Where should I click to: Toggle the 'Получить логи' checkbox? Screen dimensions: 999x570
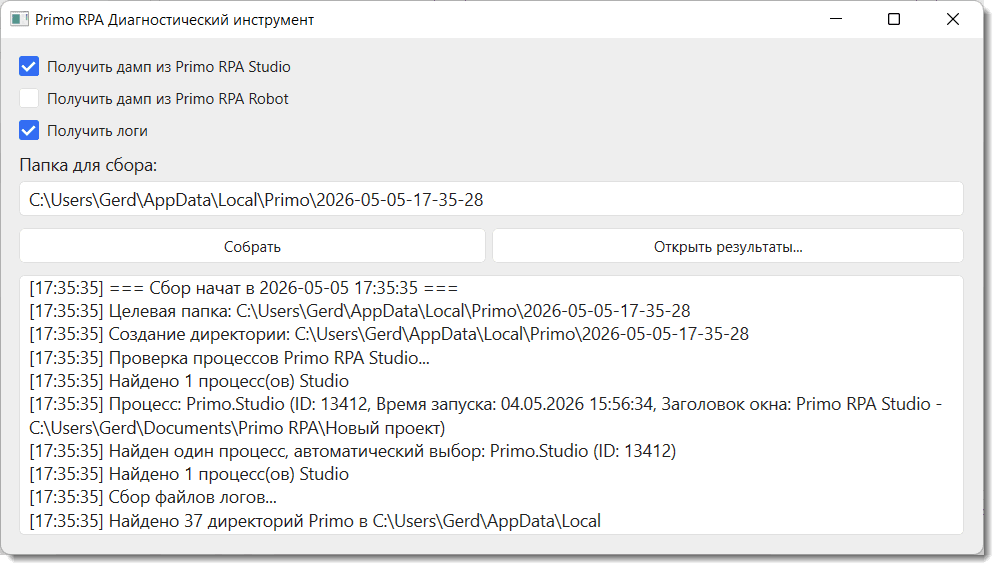point(29,131)
